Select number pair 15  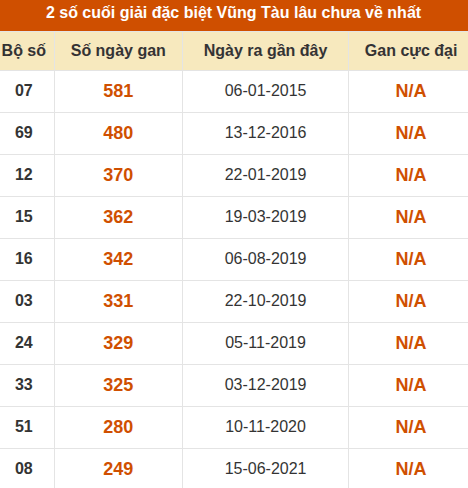(x=24, y=217)
